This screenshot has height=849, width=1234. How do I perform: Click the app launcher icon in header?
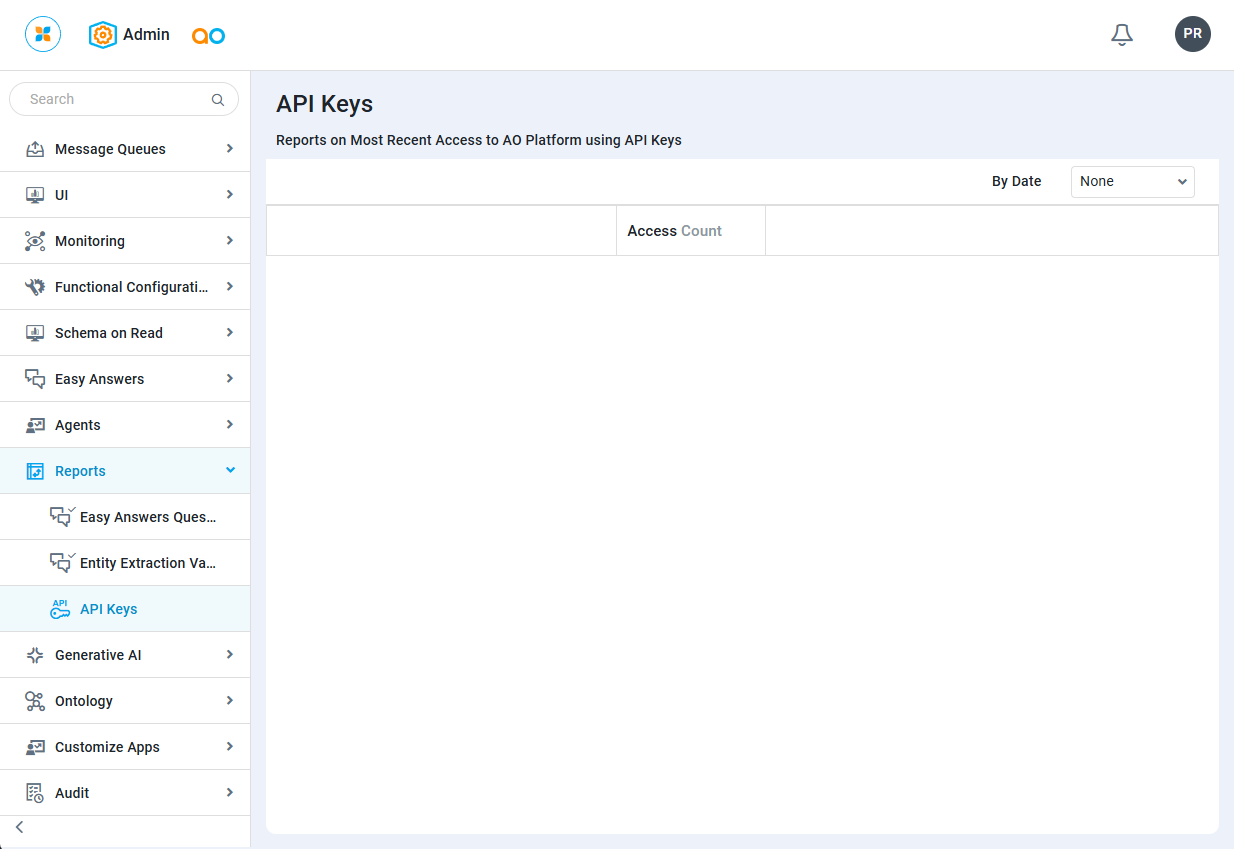point(43,34)
